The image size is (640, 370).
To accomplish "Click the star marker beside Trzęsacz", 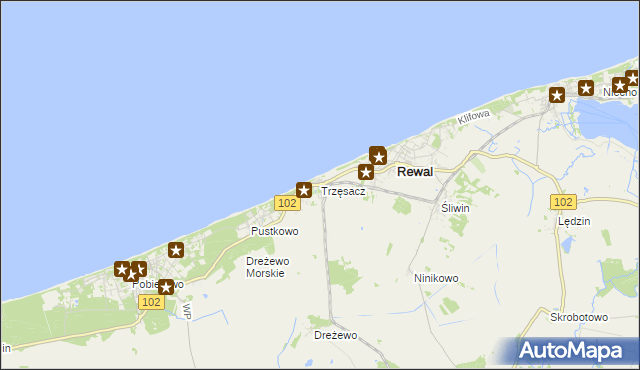I will coord(304,190).
